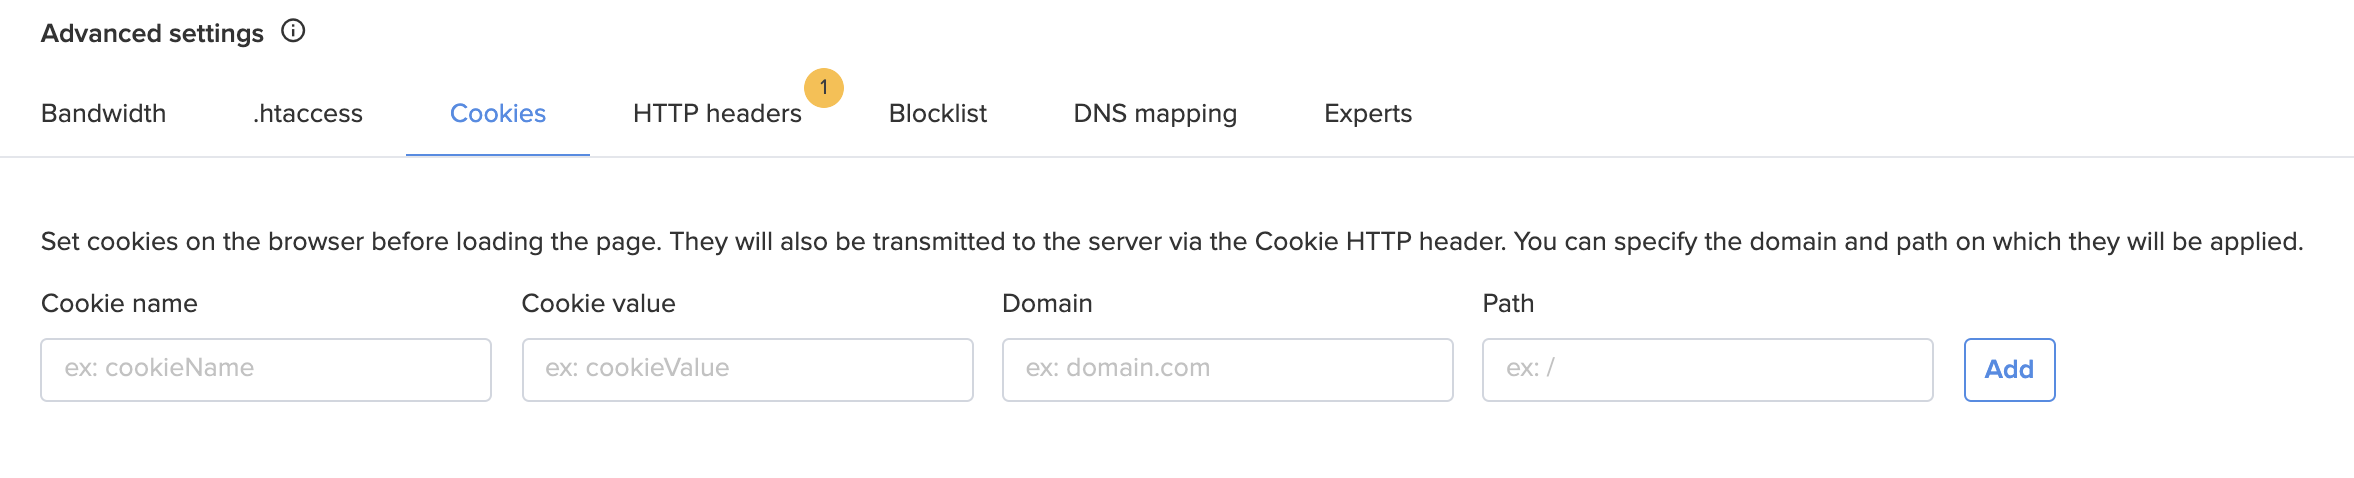
Task: Open the Bandwidth tab
Action: tap(104, 113)
